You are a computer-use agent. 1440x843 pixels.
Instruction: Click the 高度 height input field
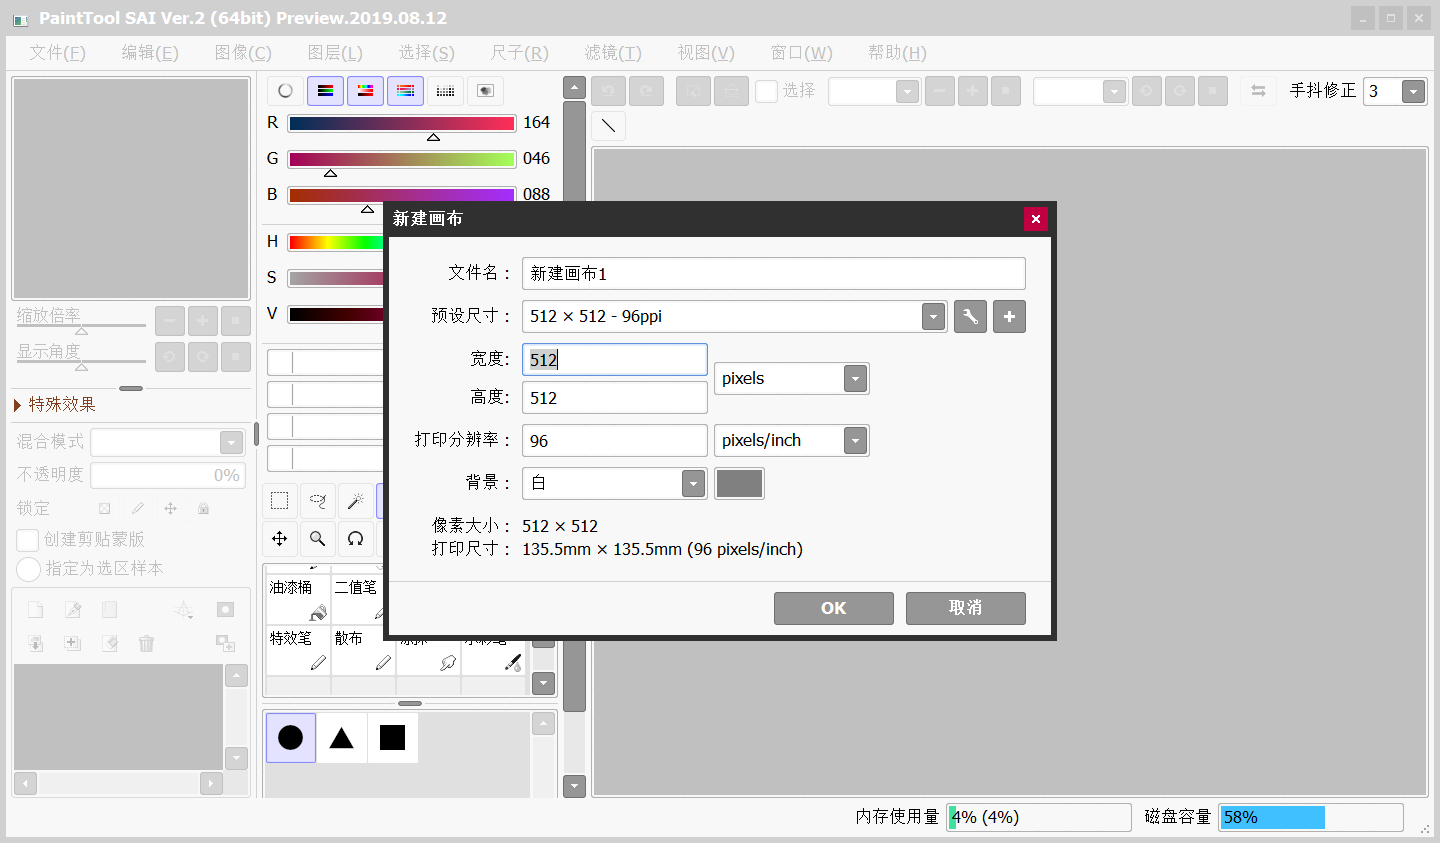coord(615,398)
